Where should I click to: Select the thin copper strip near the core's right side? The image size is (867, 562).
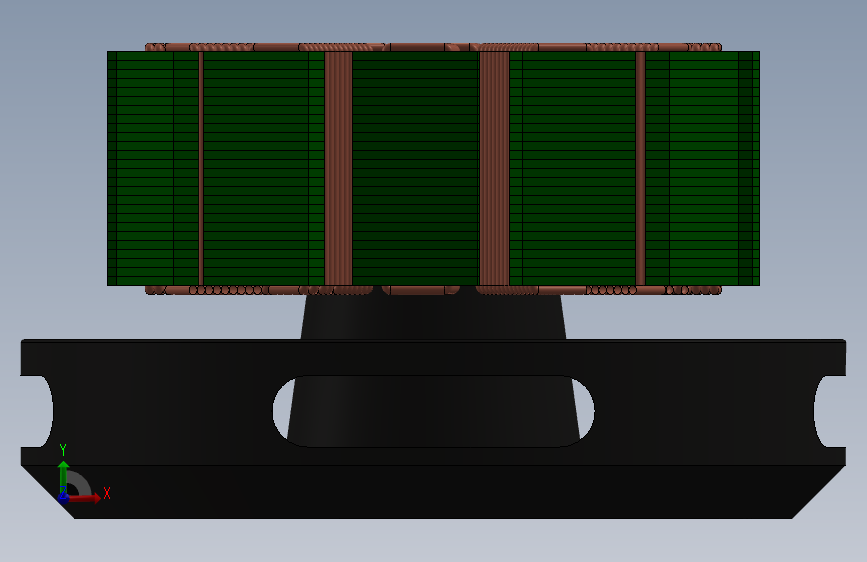click(x=640, y=169)
